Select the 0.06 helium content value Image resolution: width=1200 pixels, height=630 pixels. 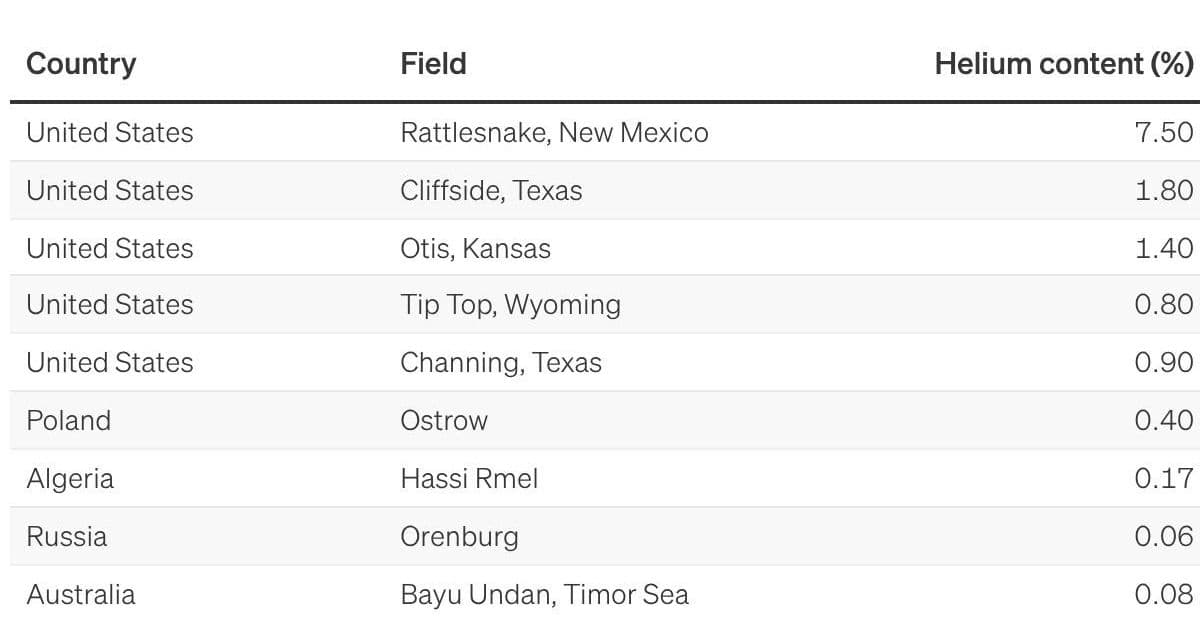point(1163,537)
